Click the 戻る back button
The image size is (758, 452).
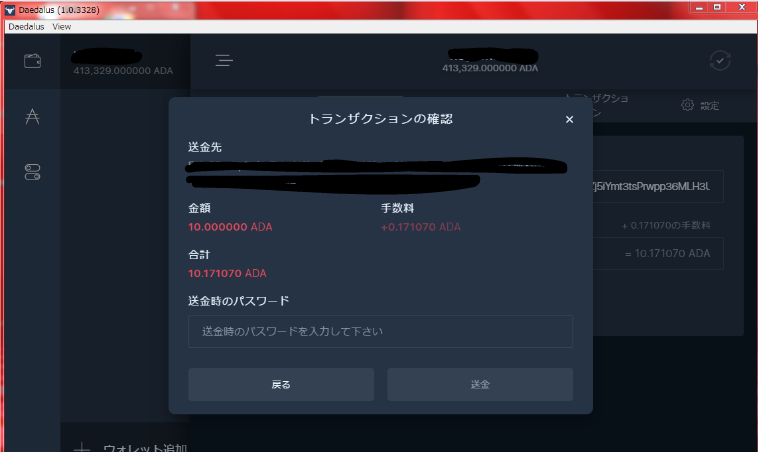tap(281, 384)
